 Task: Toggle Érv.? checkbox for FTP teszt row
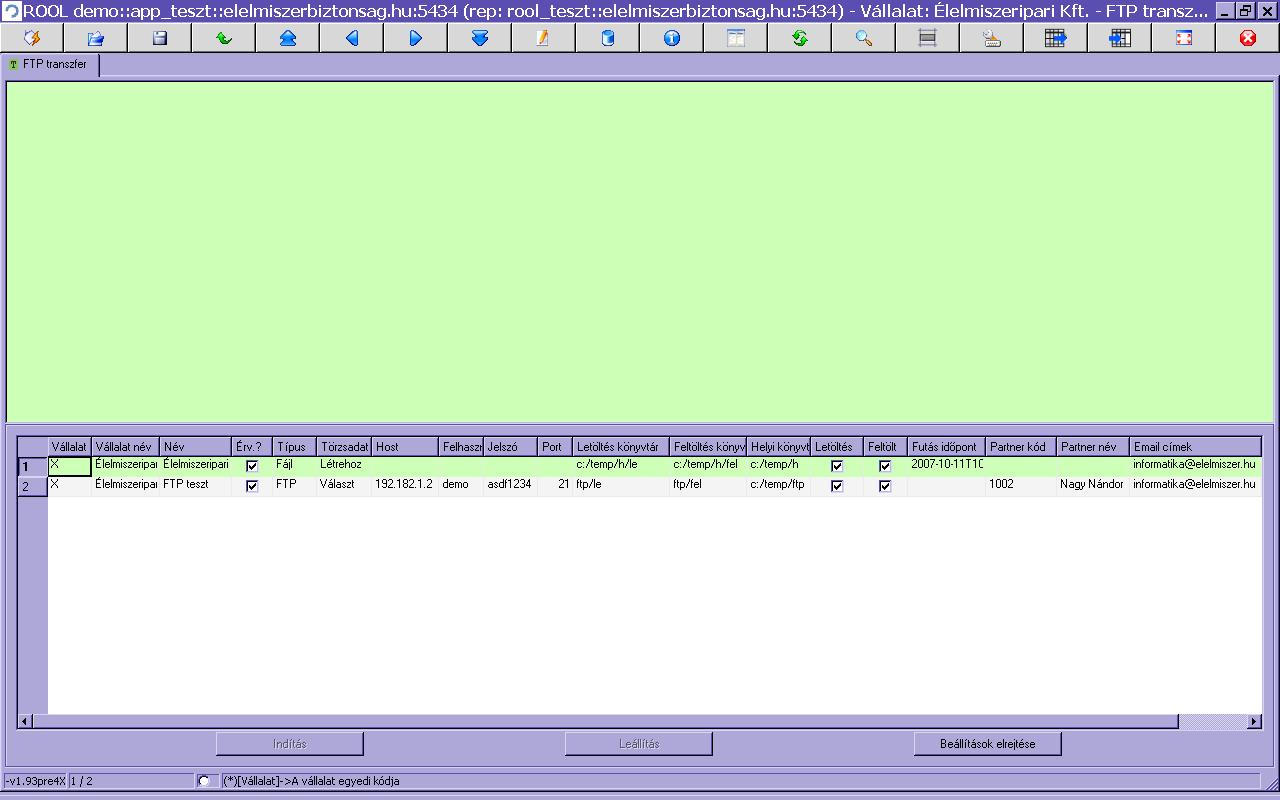pos(252,486)
